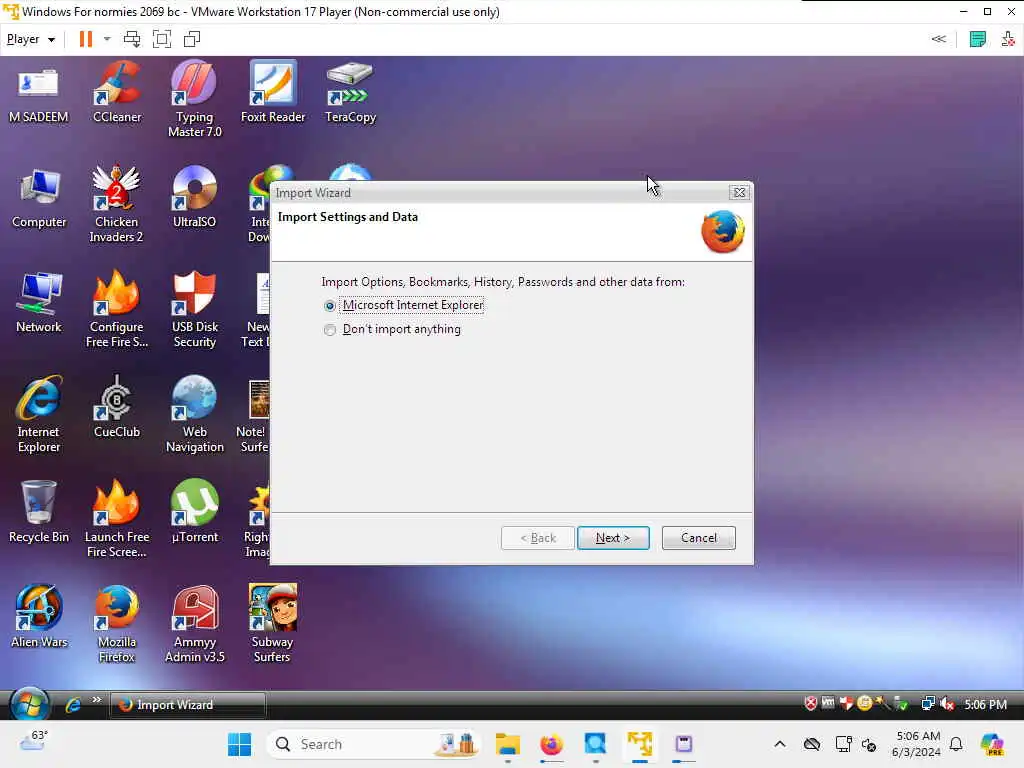Click Next in the Import Wizard
Viewport: 1024px width, 768px height.
pyautogui.click(x=613, y=538)
